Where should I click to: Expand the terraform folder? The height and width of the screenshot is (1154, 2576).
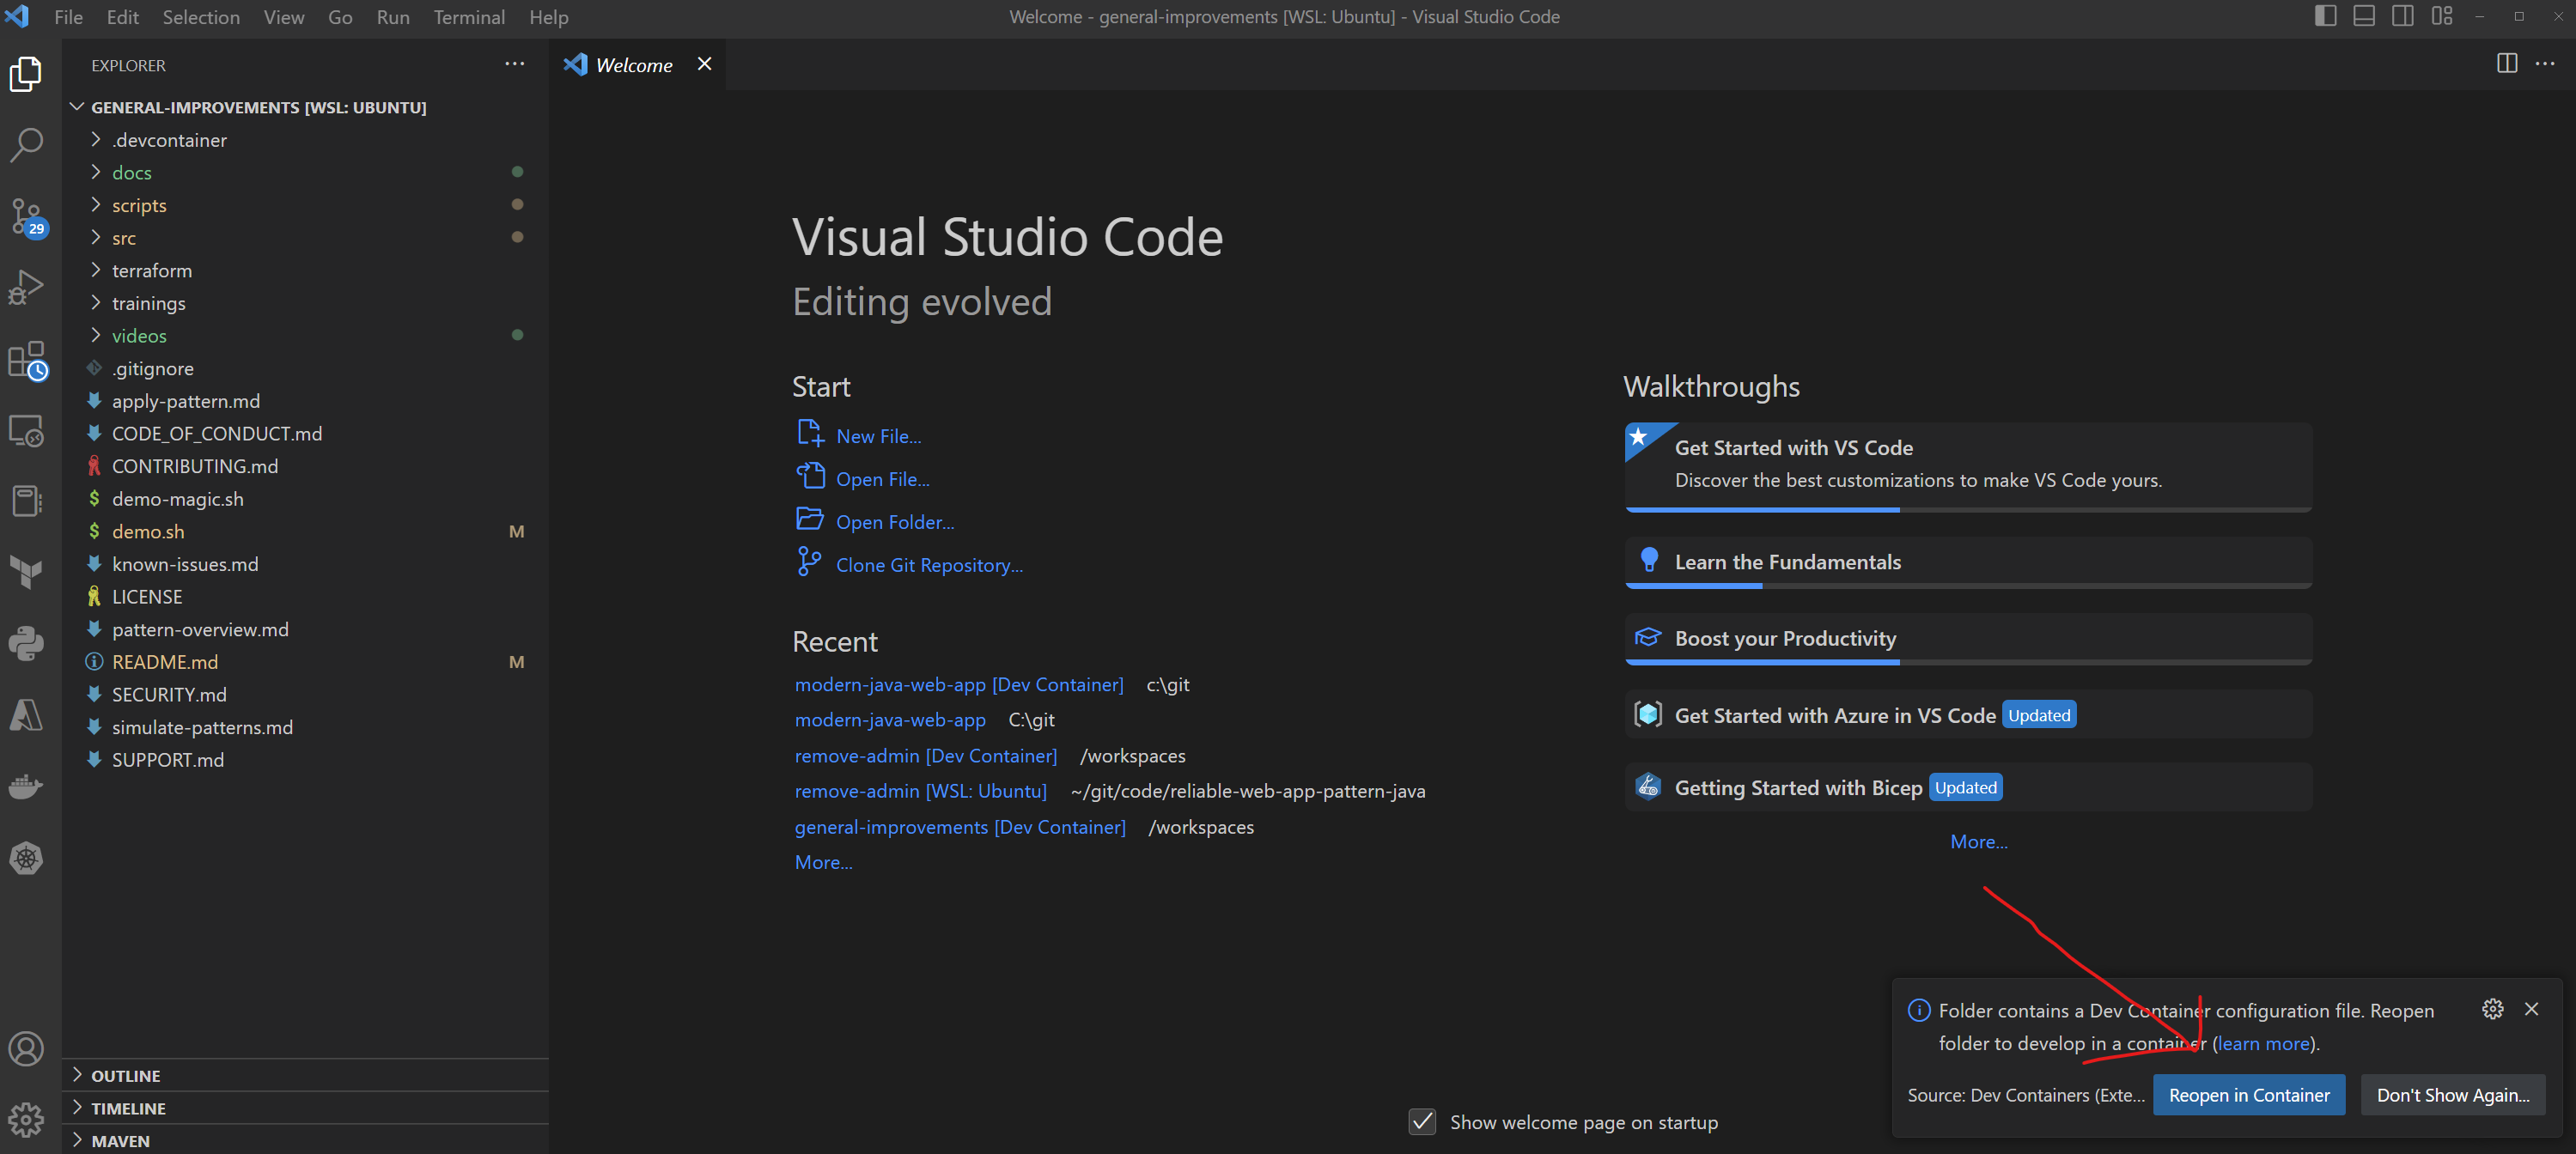(x=151, y=270)
